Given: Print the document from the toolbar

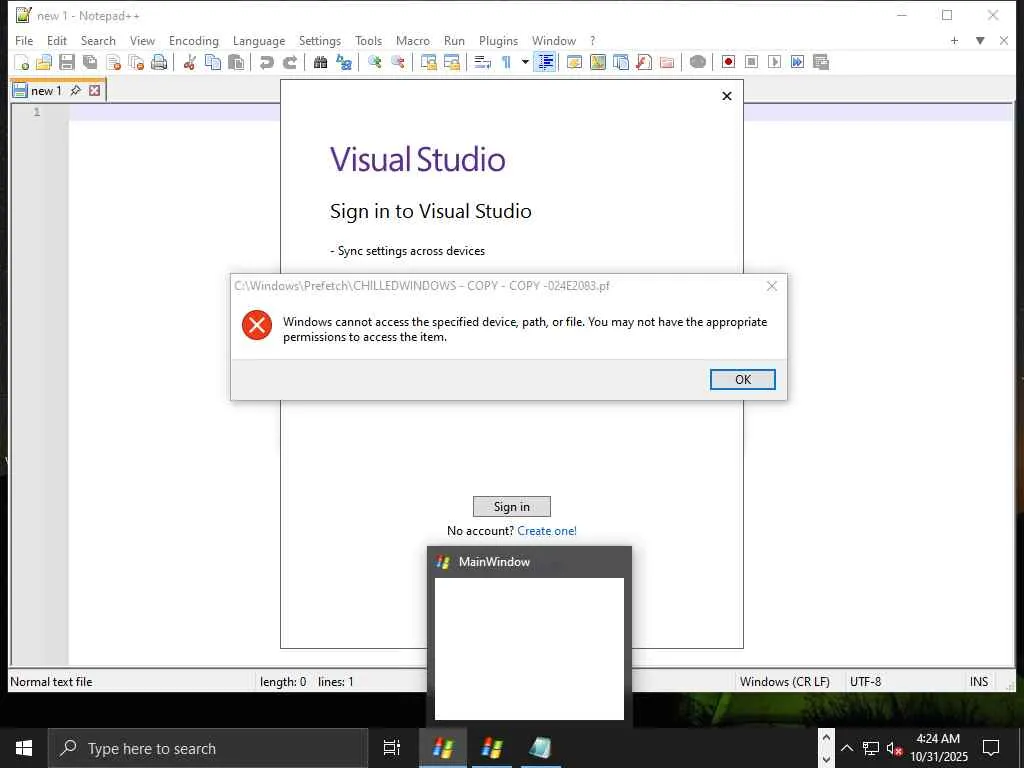Looking at the screenshot, I should click(159, 63).
